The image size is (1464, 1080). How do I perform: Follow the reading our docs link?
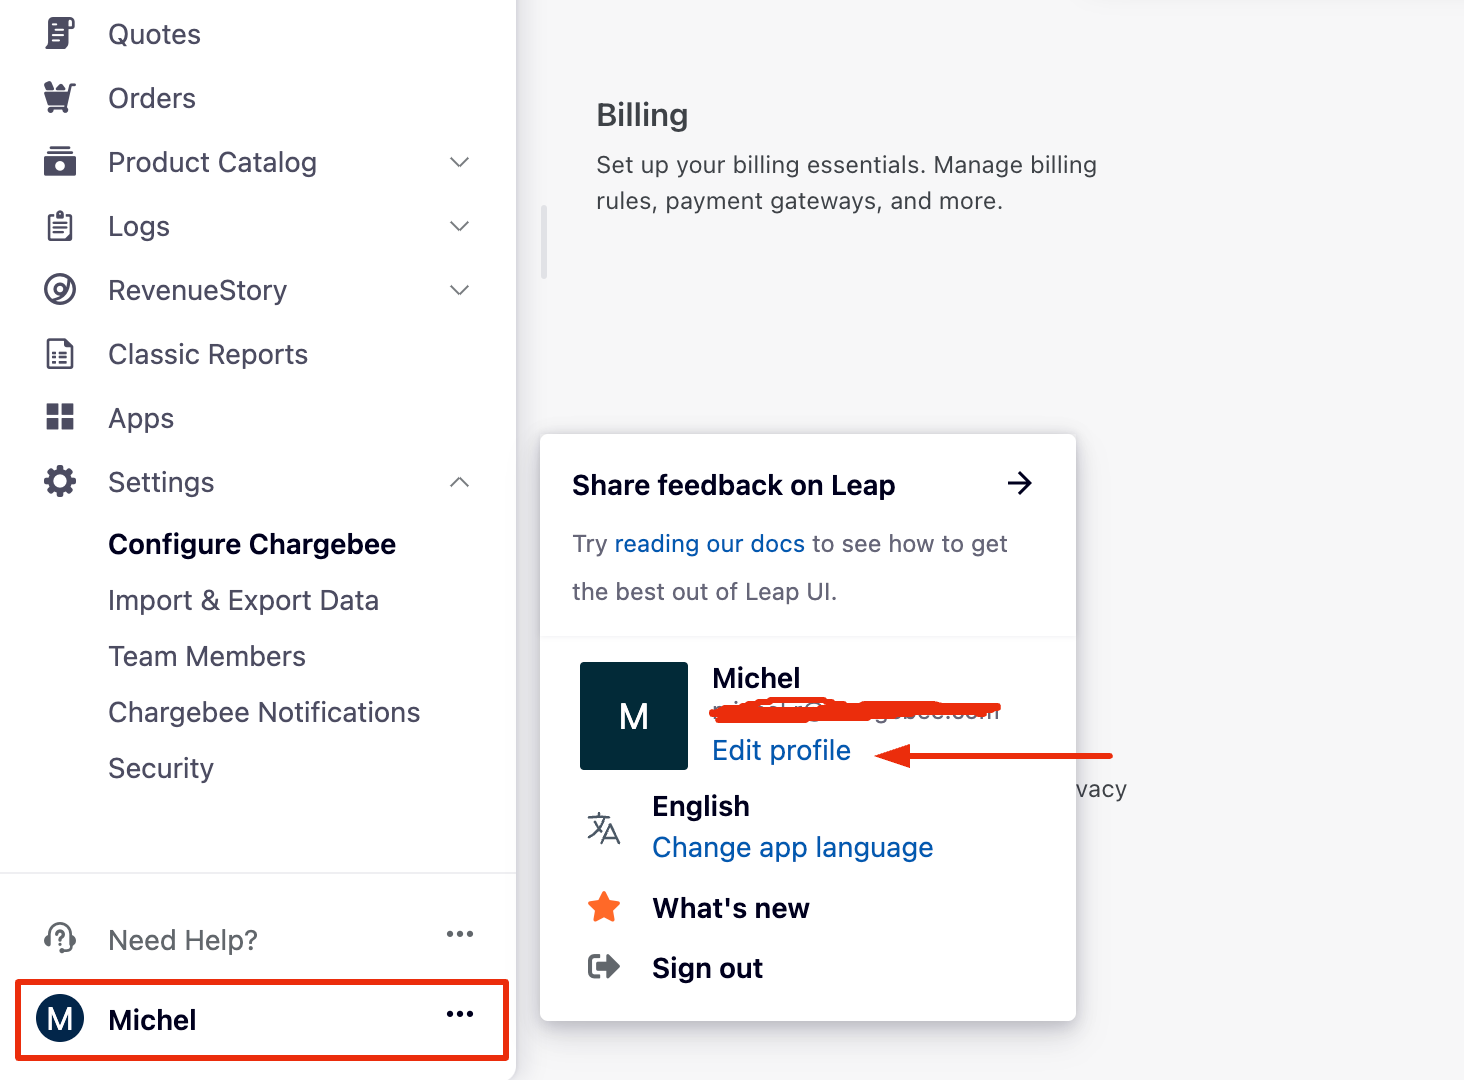(709, 543)
